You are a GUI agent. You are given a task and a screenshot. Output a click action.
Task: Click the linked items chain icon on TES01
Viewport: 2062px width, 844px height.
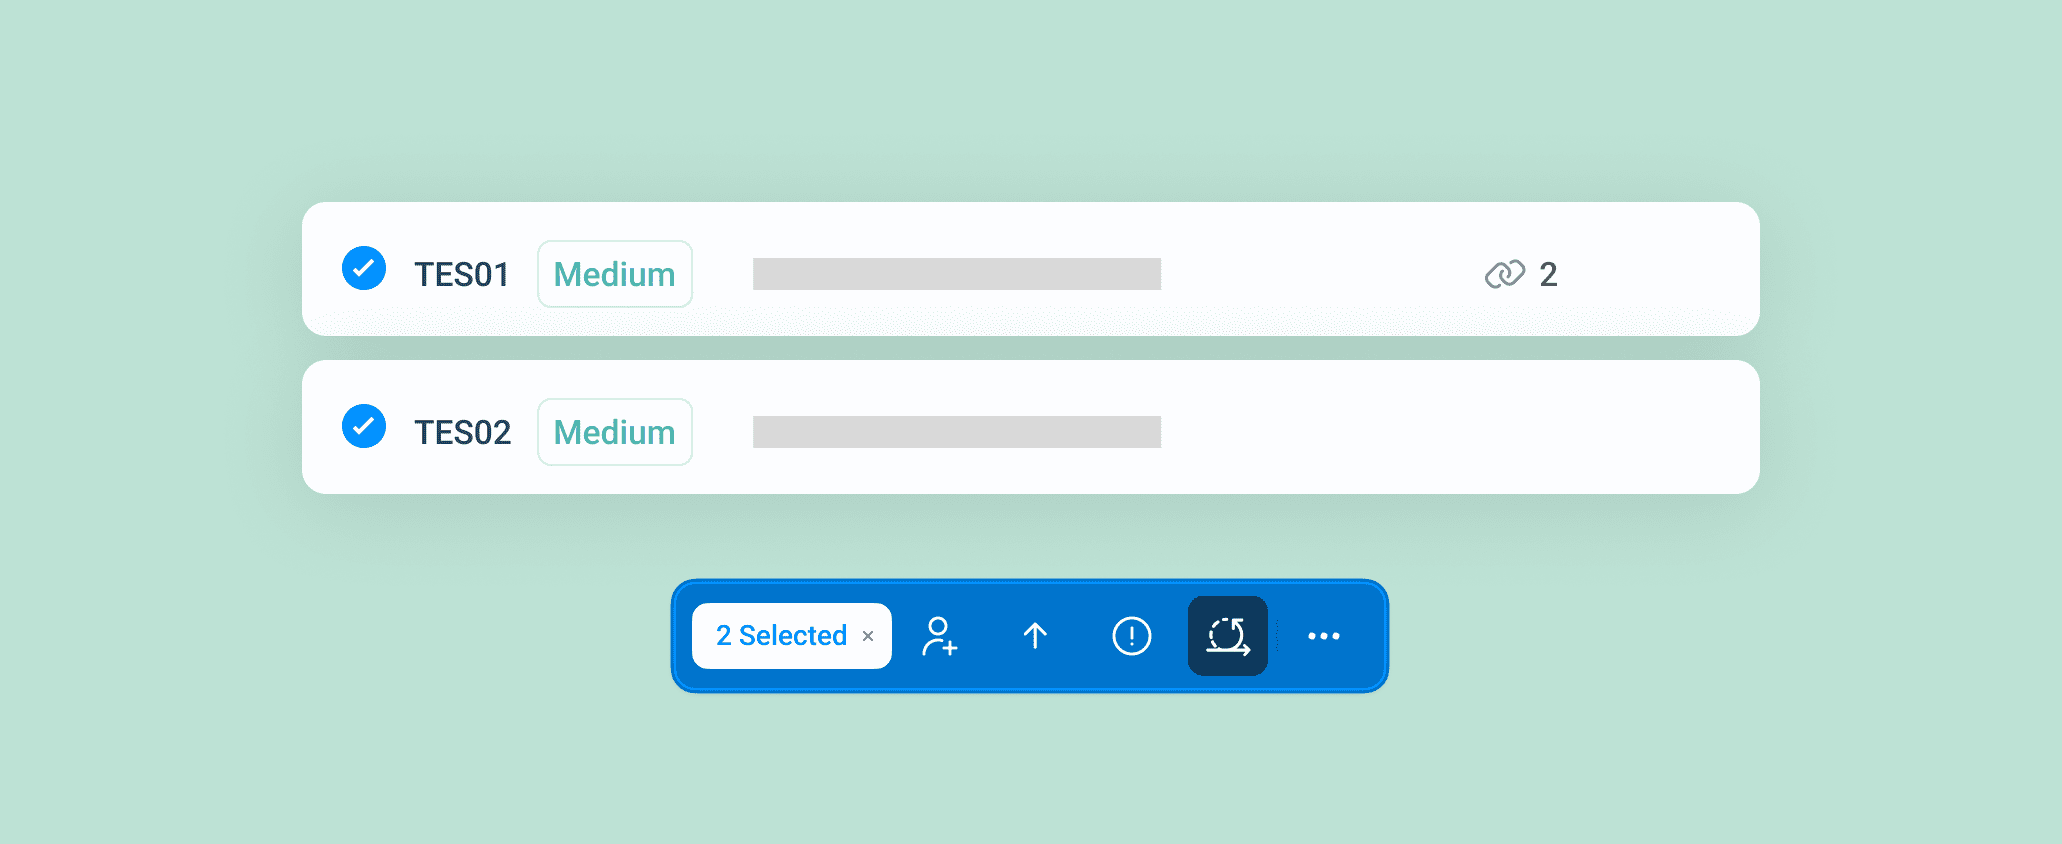(x=1504, y=274)
